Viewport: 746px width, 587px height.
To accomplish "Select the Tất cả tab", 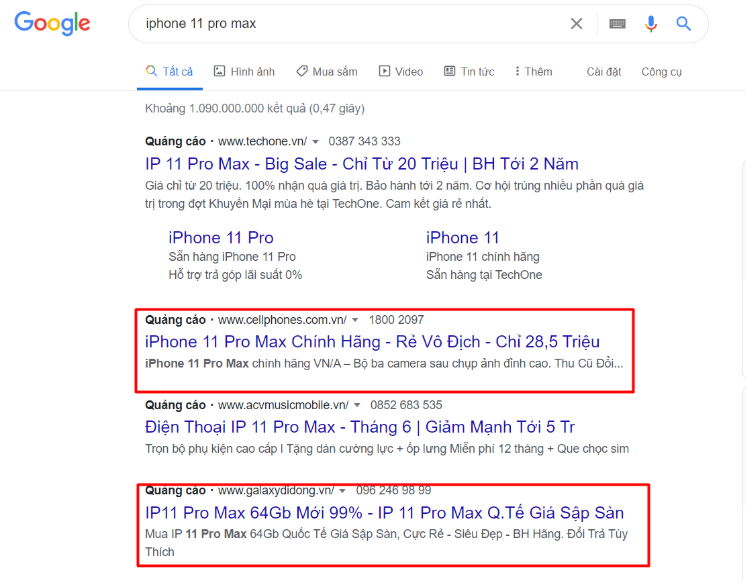I will click(170, 72).
